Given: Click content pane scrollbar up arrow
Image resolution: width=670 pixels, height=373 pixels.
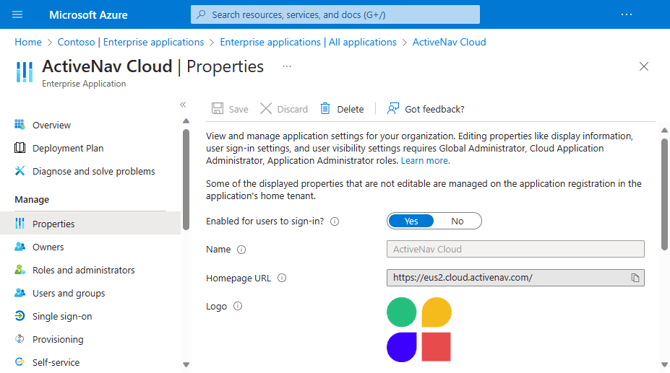Looking at the screenshot, I should point(664,130).
